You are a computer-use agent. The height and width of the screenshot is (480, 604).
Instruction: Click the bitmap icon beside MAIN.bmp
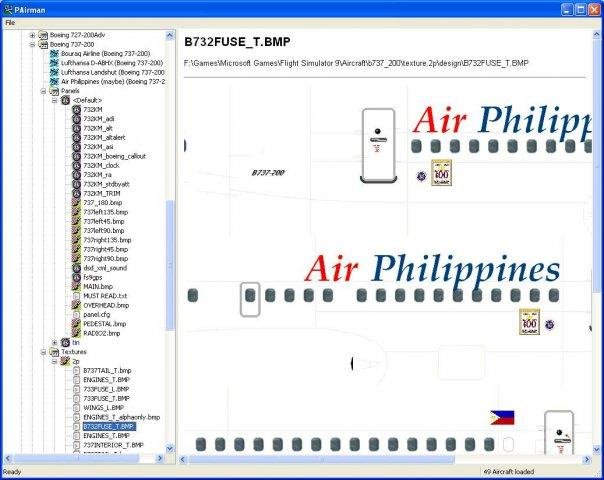tap(76, 287)
